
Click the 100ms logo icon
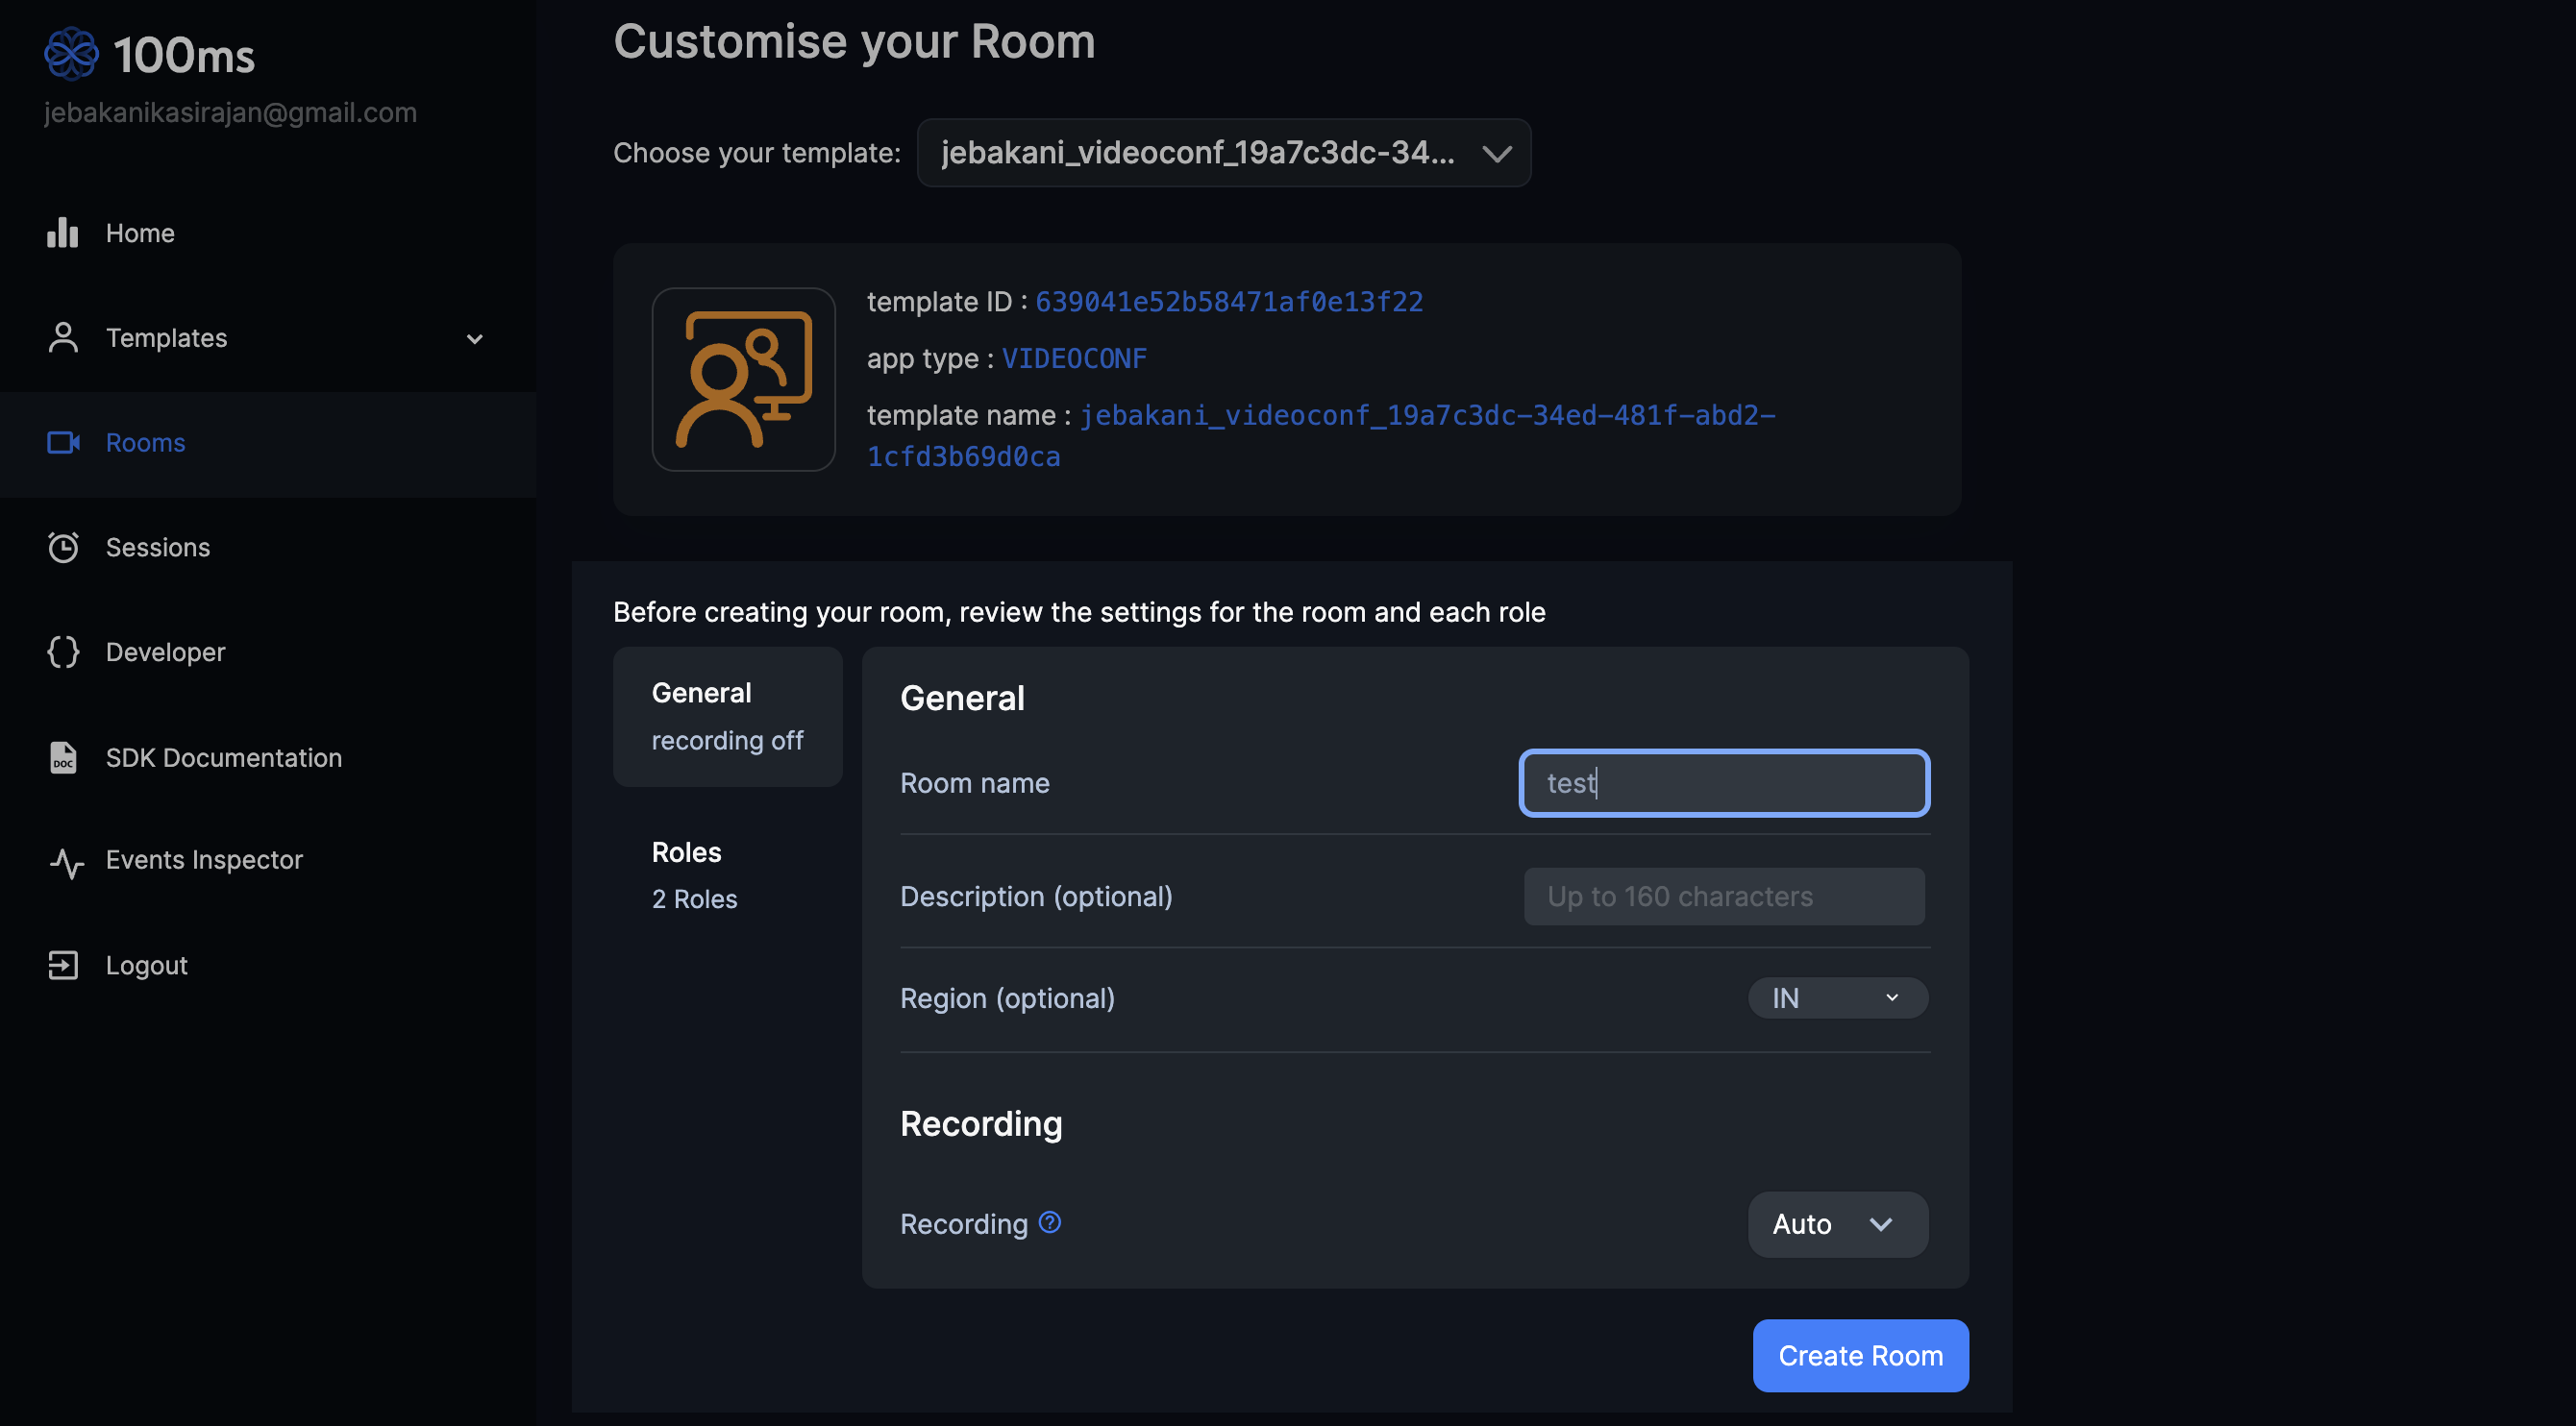click(71, 54)
